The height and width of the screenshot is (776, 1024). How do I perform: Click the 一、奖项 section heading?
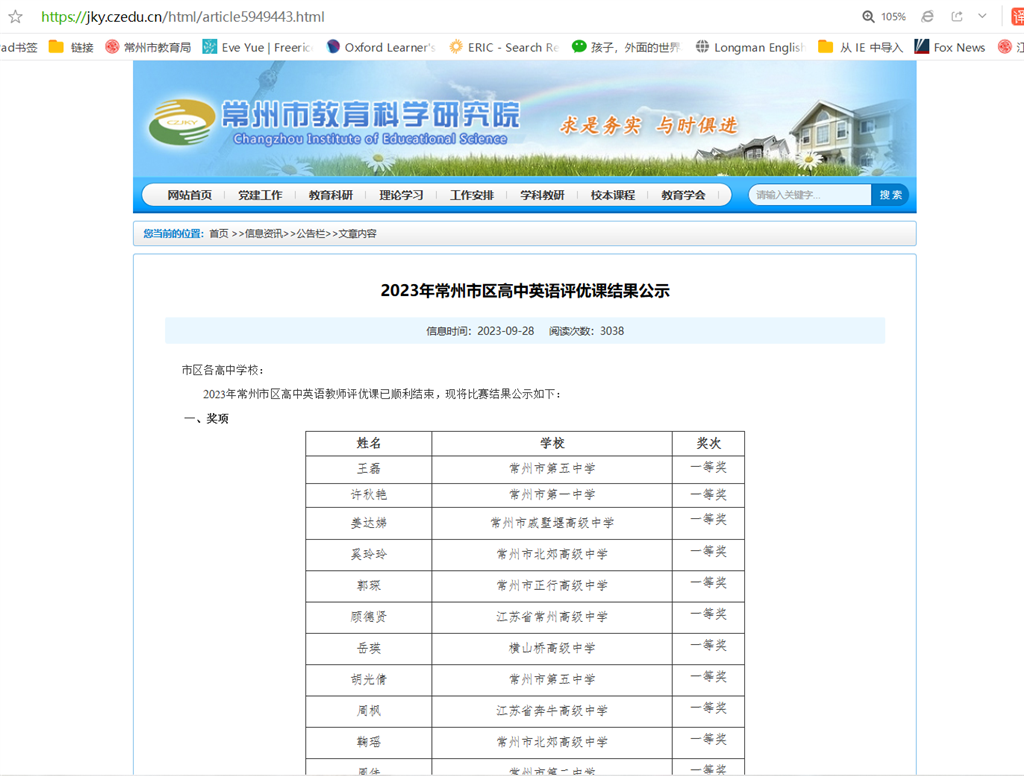click(206, 419)
